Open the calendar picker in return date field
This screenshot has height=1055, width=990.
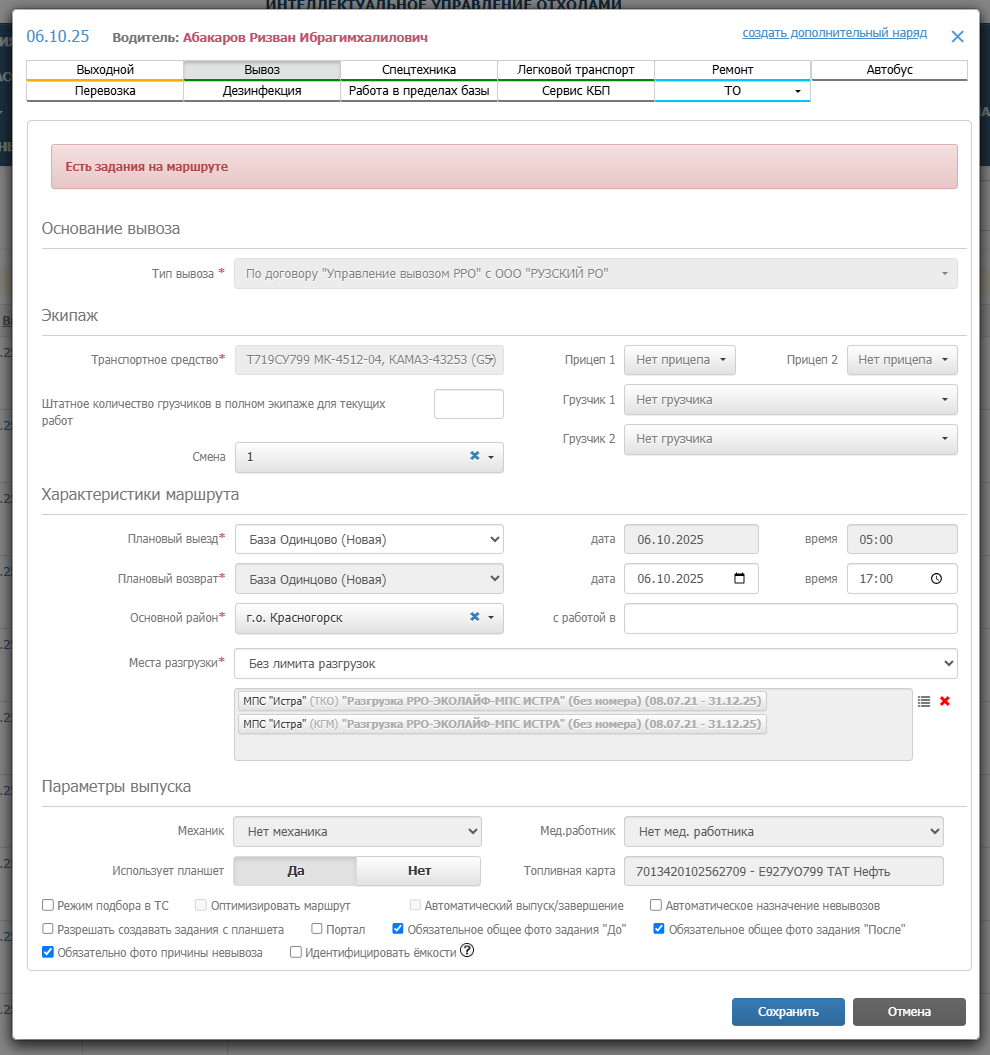click(740, 579)
